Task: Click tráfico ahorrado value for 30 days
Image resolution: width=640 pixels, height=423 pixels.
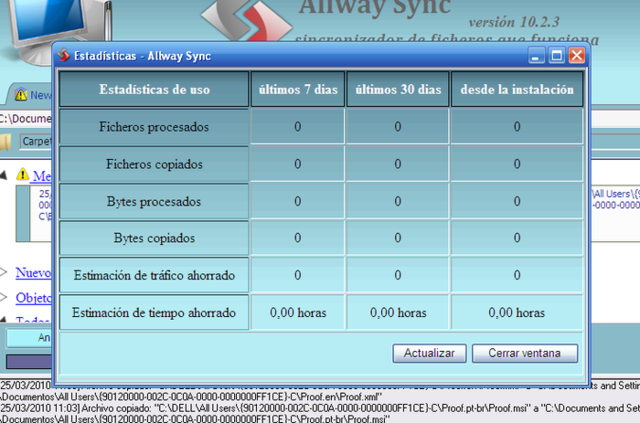Action: [398, 275]
